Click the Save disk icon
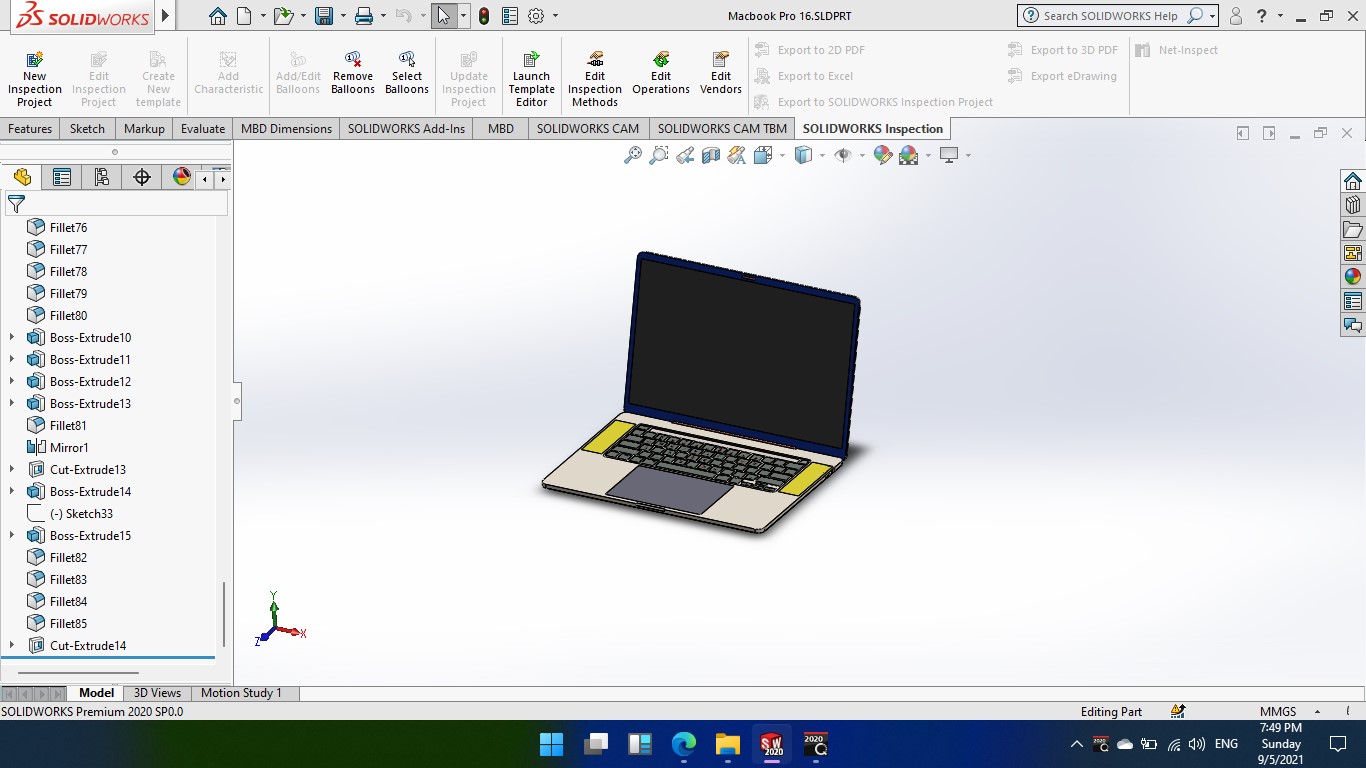1366x768 pixels. click(323, 16)
